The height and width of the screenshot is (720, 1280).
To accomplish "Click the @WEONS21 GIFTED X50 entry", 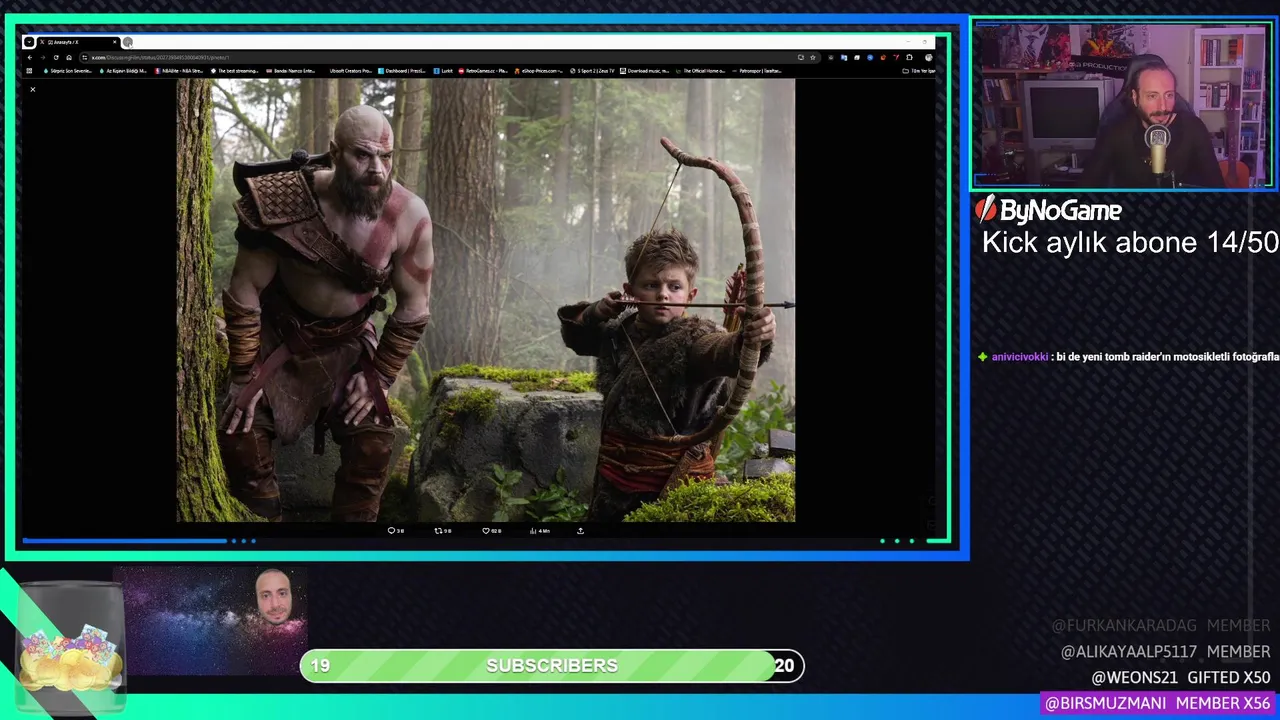I will pos(1180,678).
